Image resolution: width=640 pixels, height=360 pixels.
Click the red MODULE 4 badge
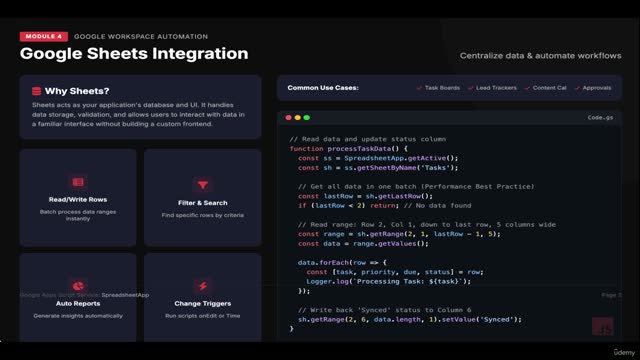pos(44,36)
